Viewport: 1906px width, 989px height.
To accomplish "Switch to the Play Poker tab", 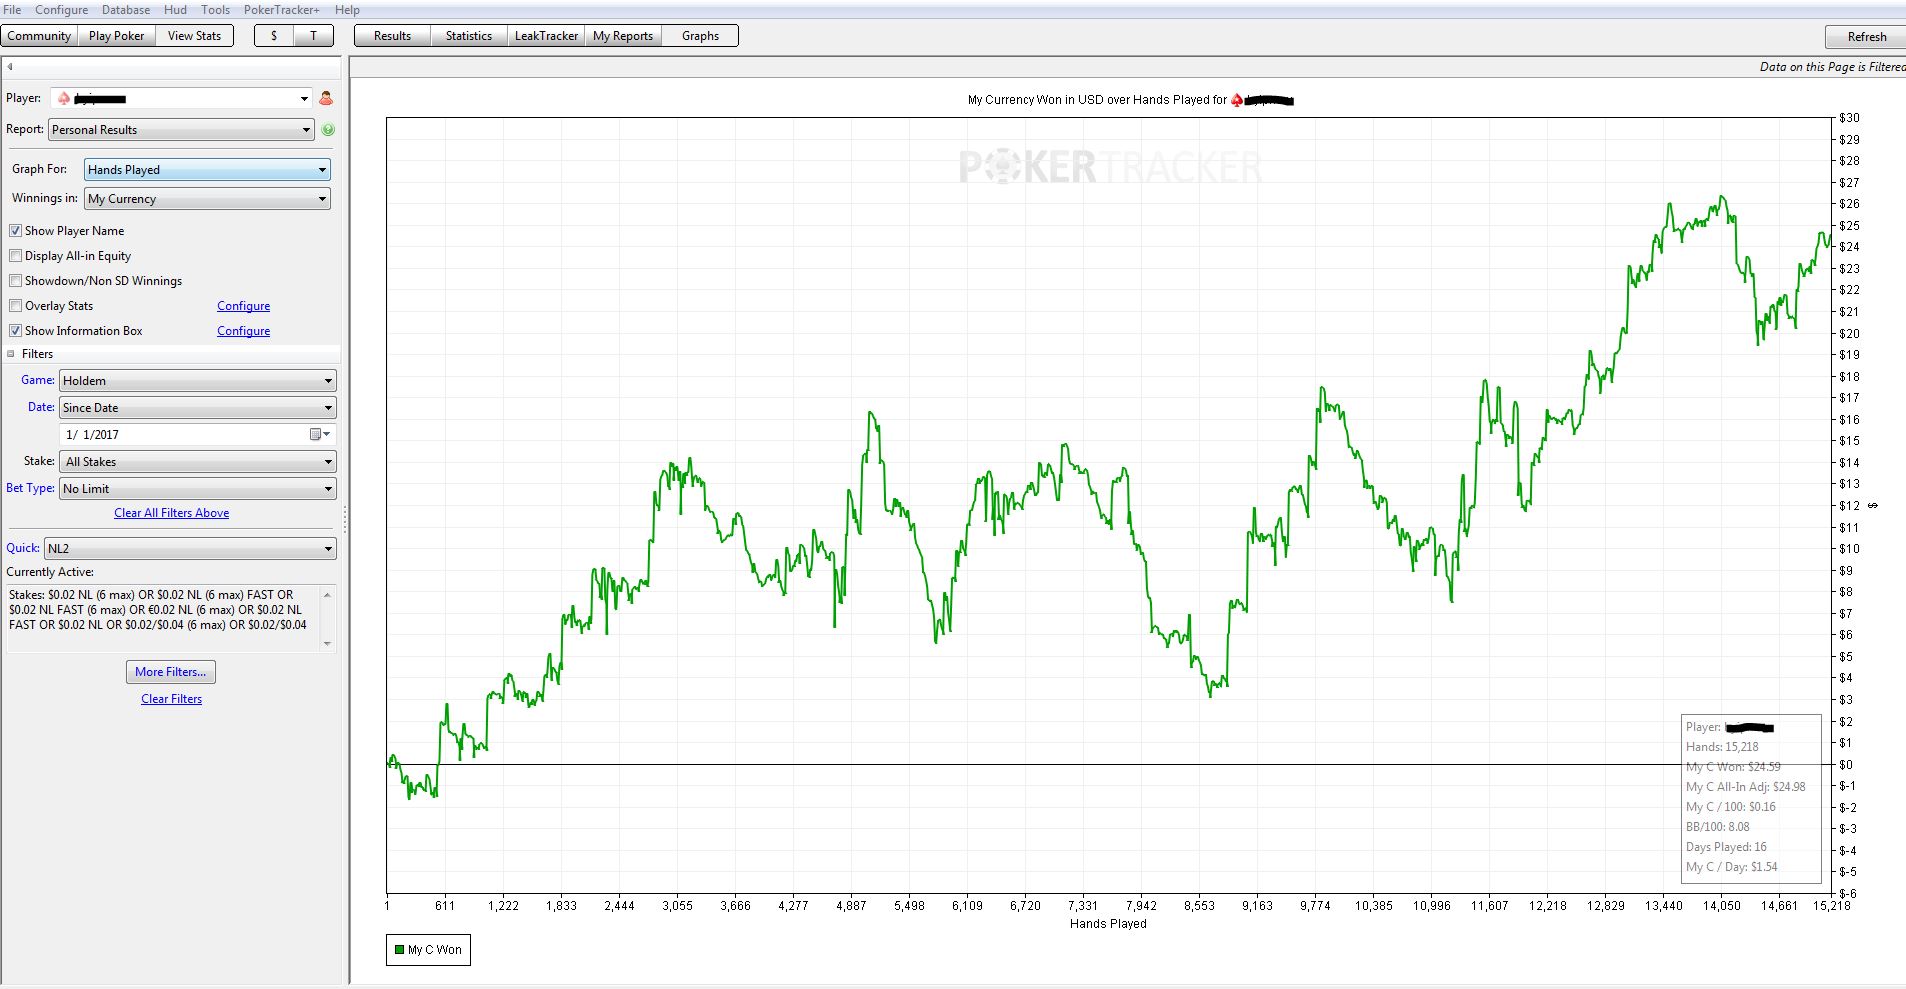I will (x=116, y=36).
